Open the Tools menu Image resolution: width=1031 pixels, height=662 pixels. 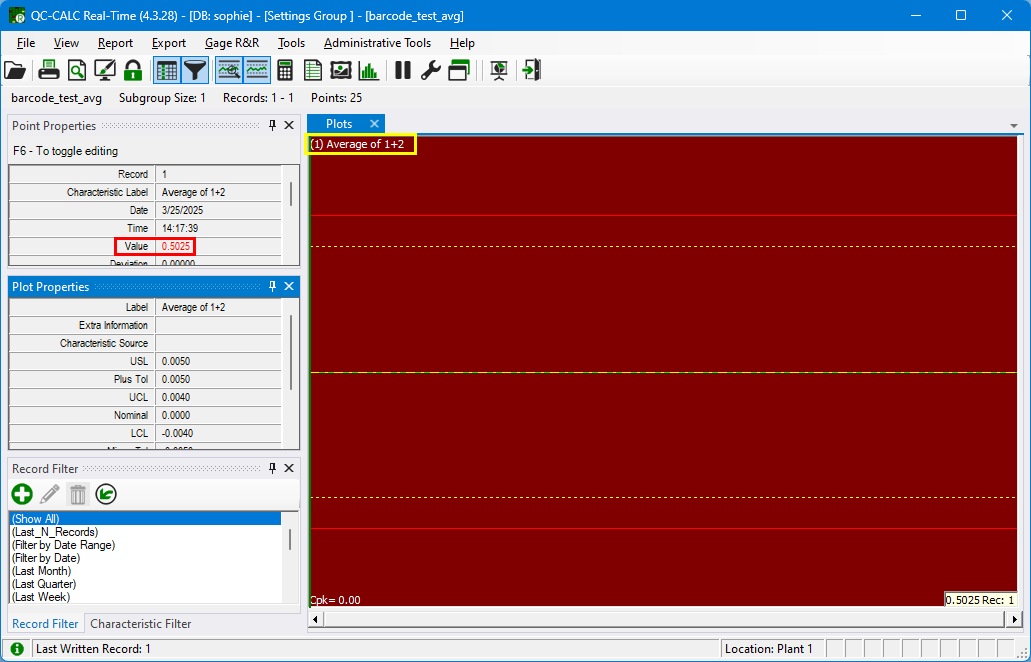tap(291, 43)
